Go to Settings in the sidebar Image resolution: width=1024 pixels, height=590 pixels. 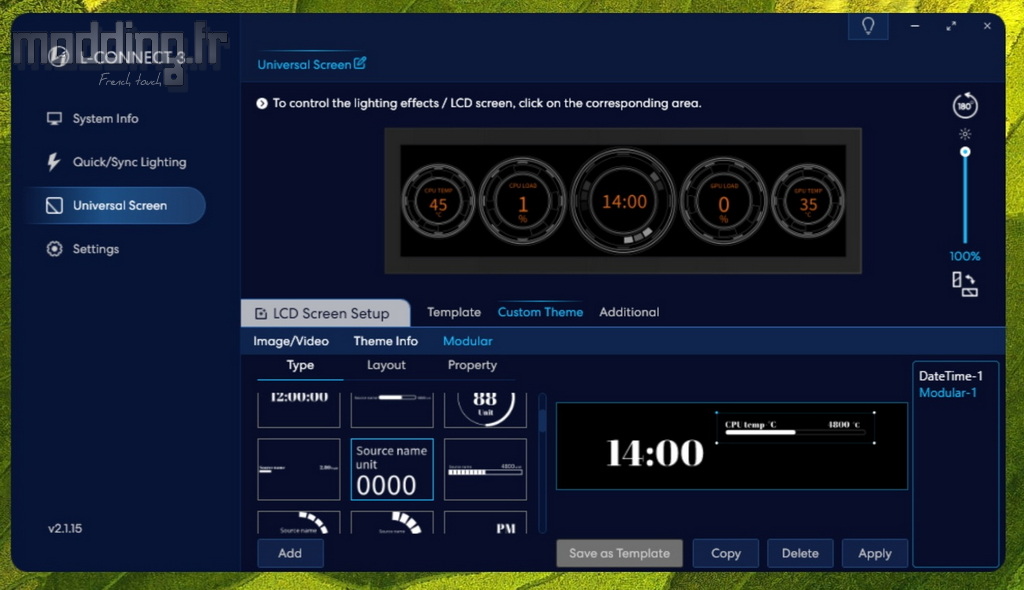[x=95, y=249]
